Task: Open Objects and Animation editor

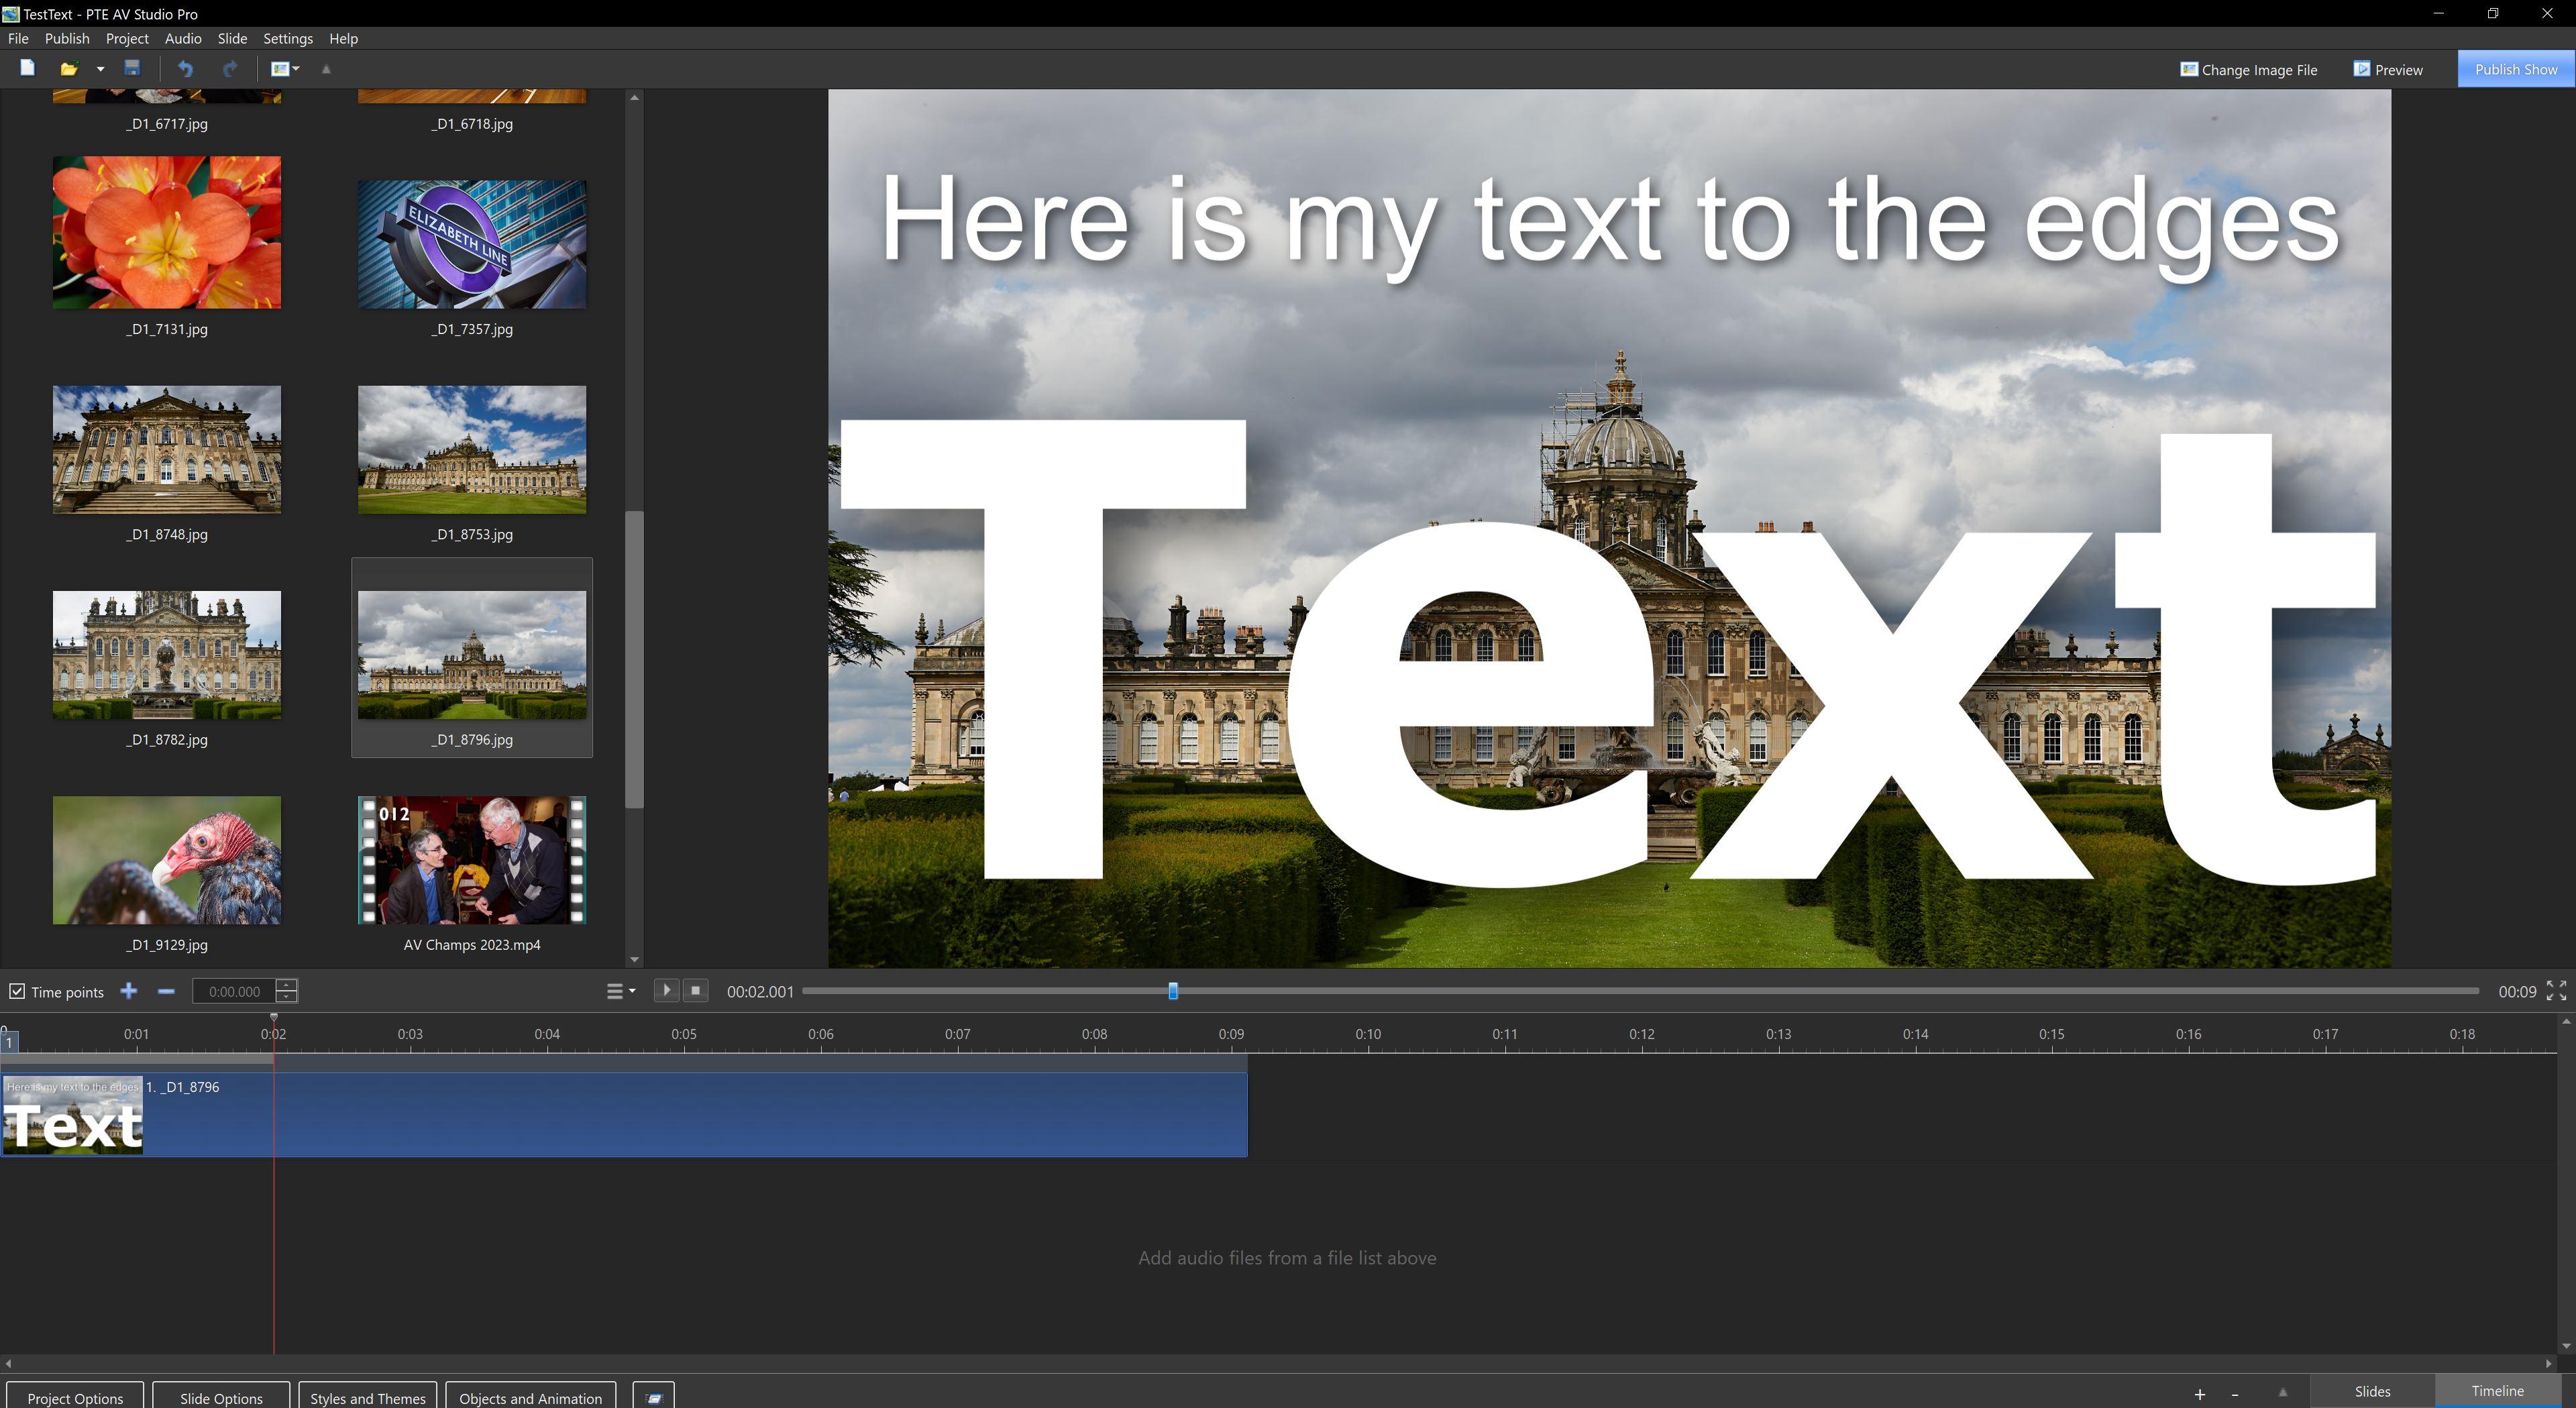Action: tap(530, 1397)
